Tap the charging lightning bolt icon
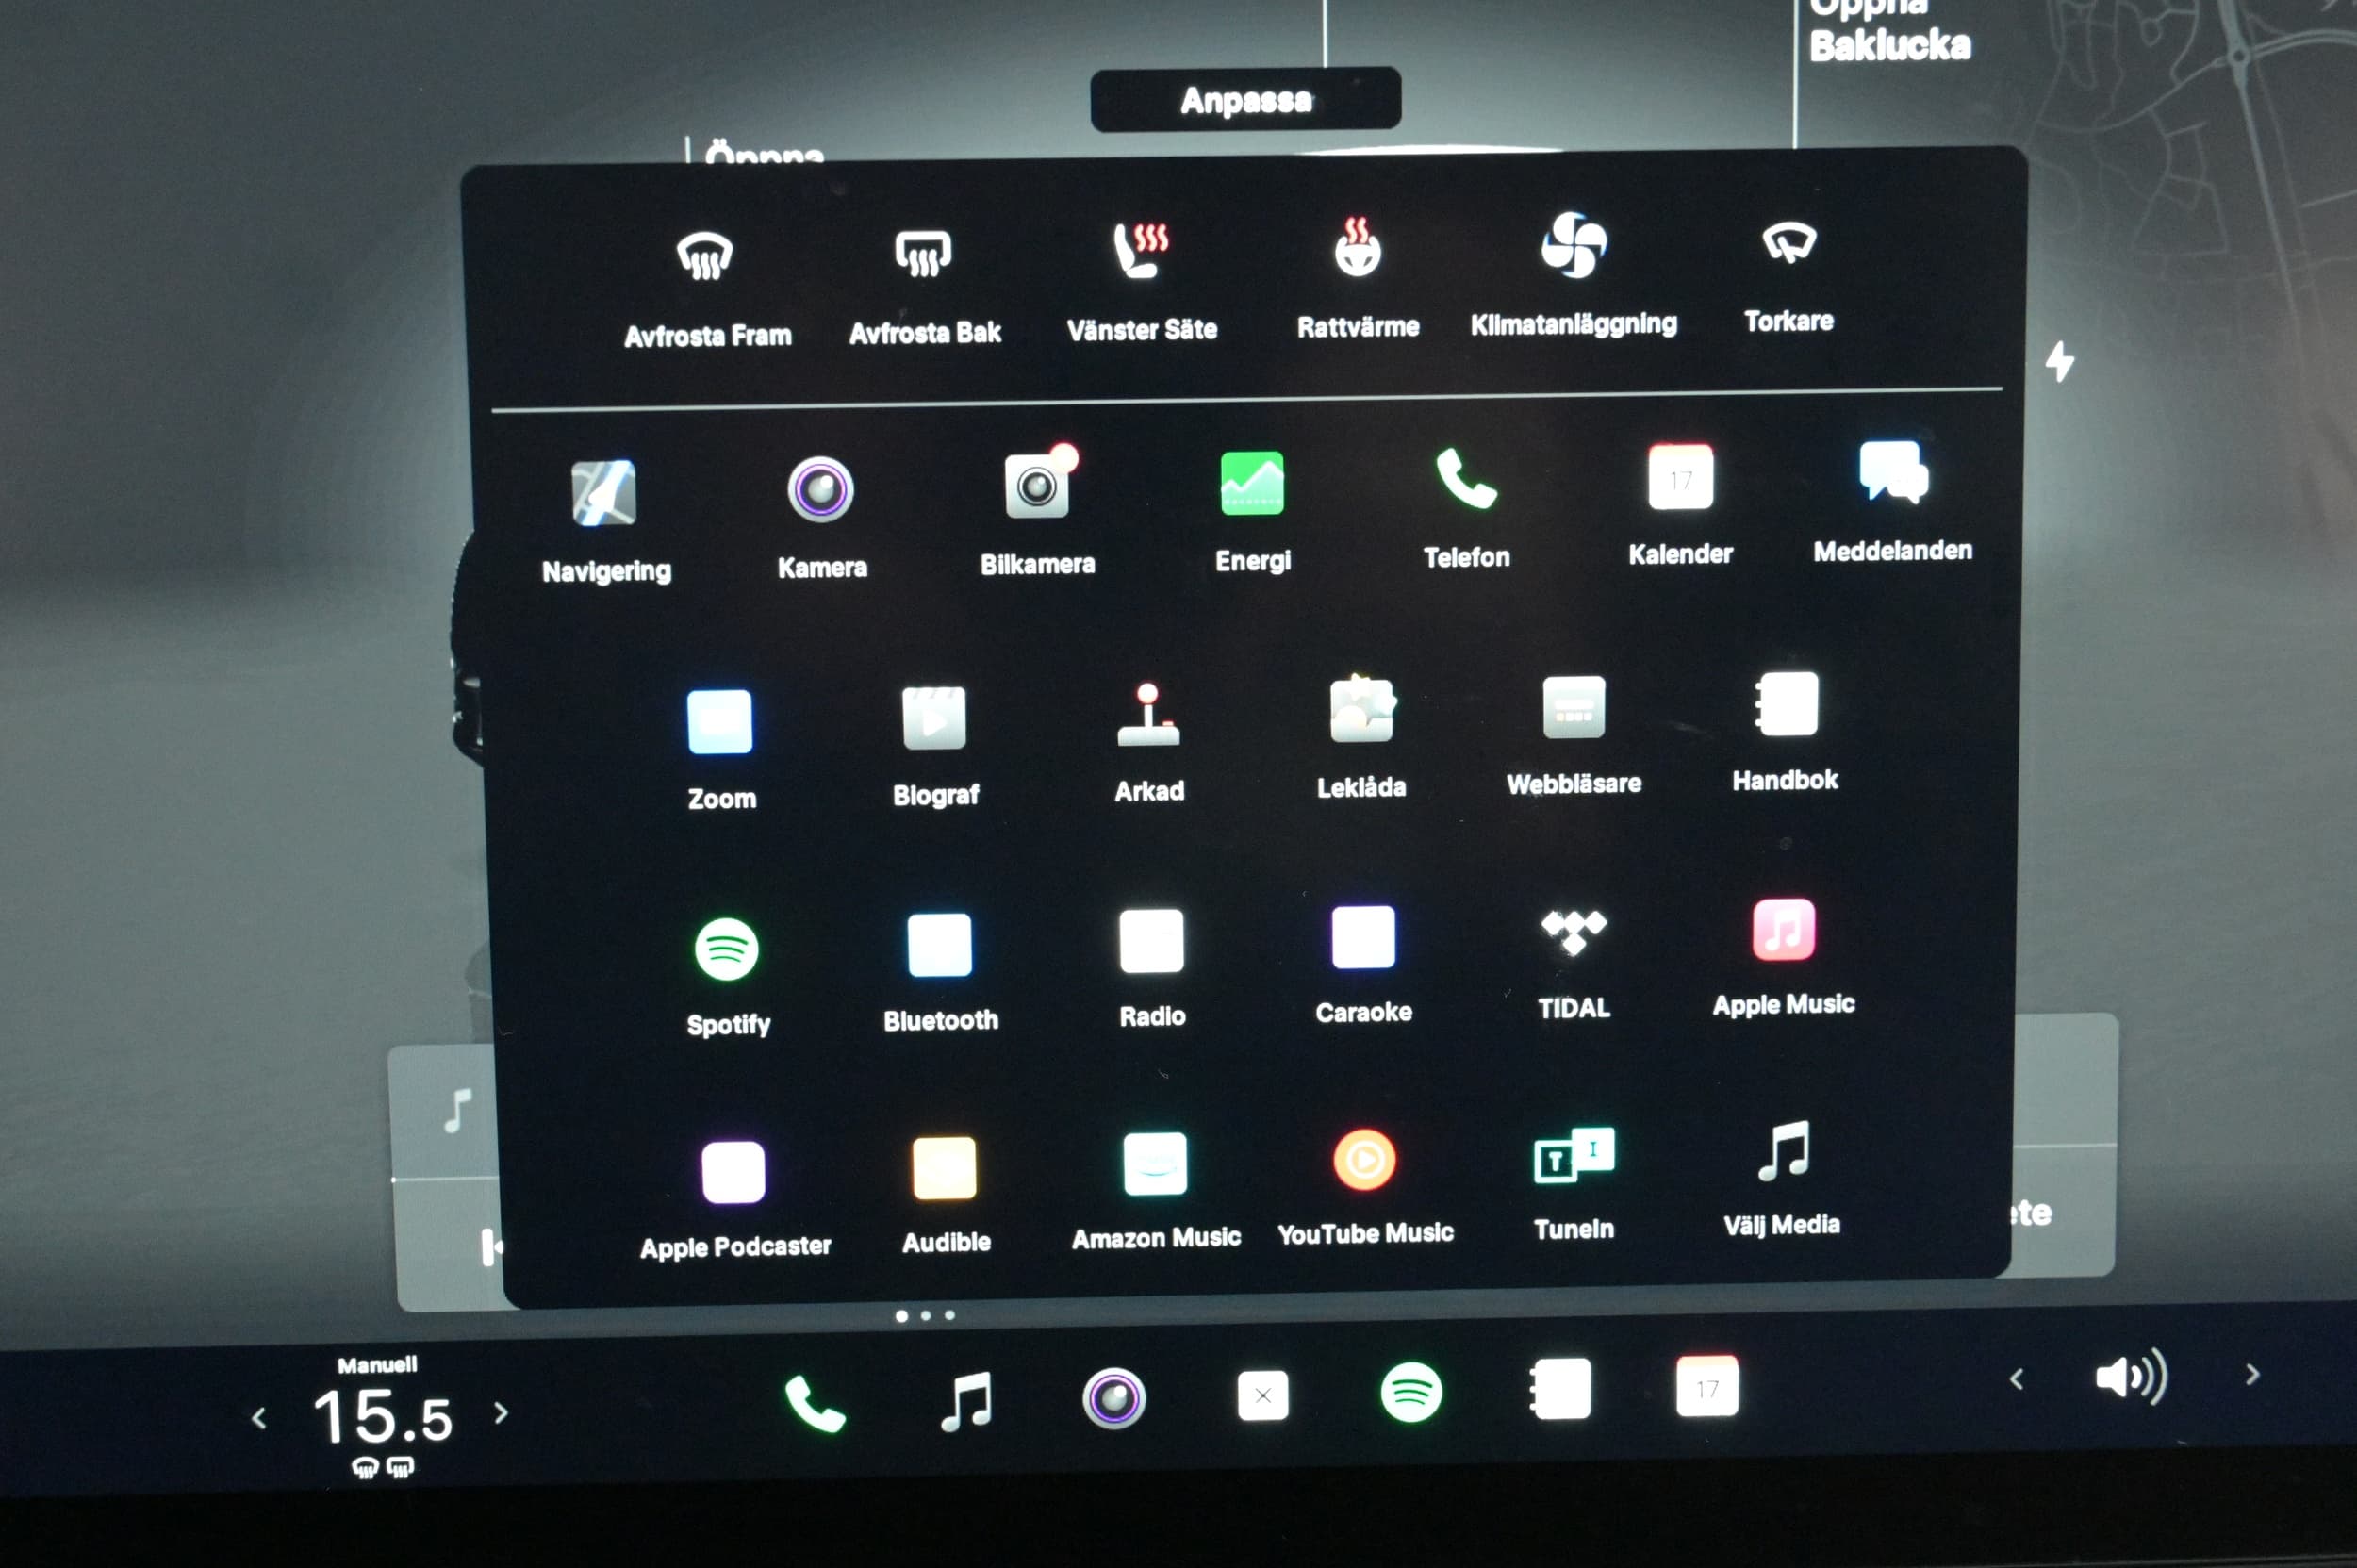 [x=2059, y=361]
